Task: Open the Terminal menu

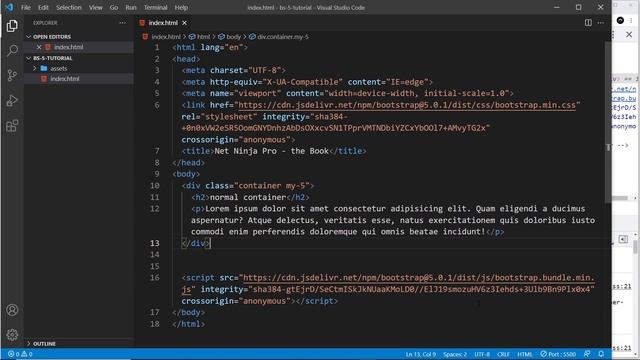Action: point(156,7)
